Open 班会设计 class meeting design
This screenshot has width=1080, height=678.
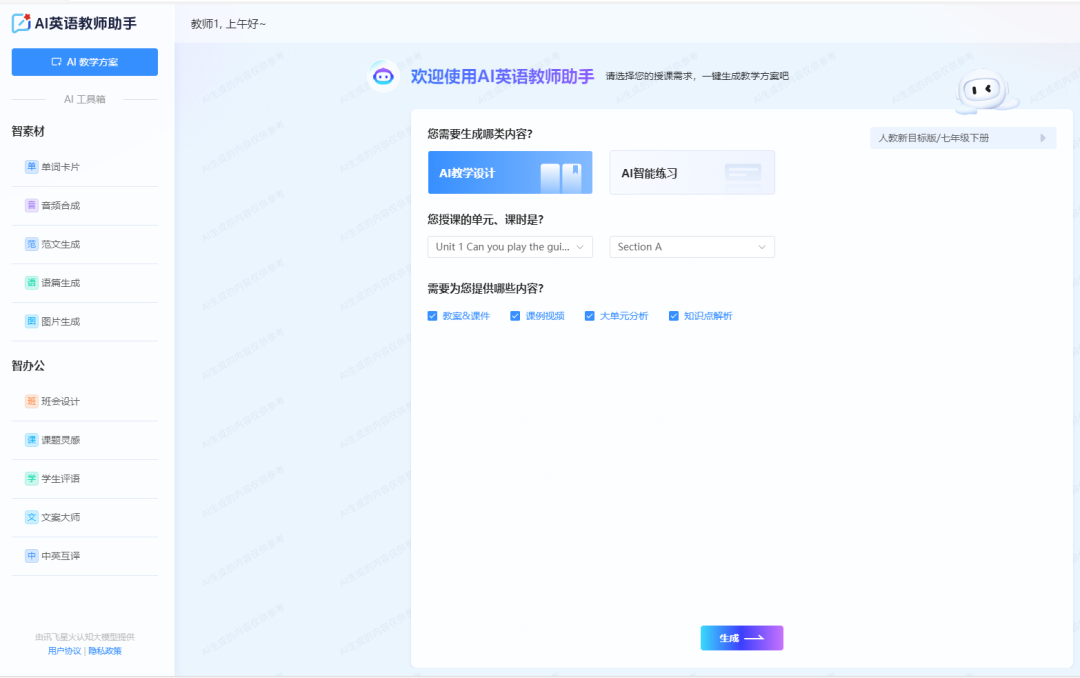[60, 401]
